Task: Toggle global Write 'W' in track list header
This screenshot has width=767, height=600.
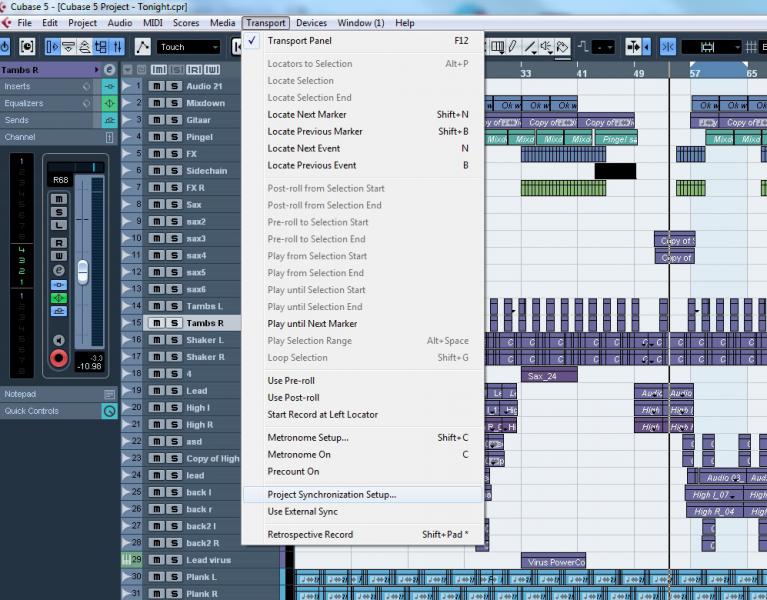Action: 212,70
